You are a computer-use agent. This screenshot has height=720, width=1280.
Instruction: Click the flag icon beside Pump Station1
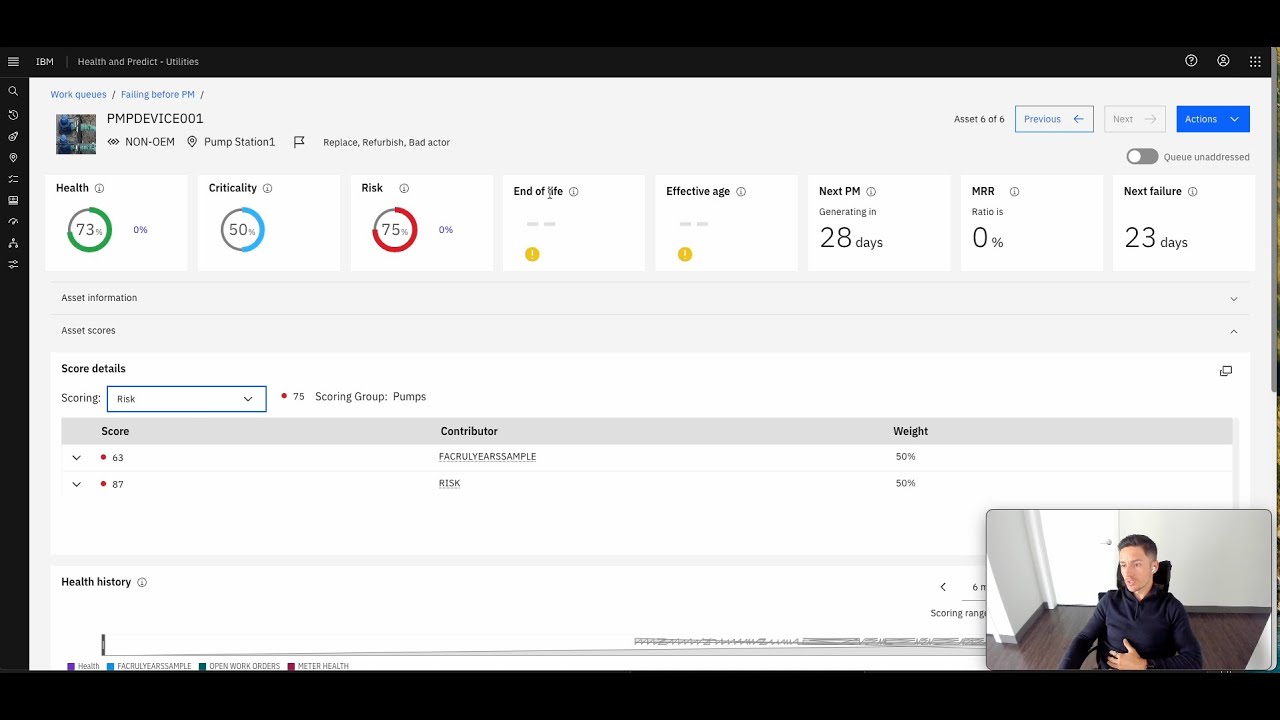pyautogui.click(x=299, y=142)
